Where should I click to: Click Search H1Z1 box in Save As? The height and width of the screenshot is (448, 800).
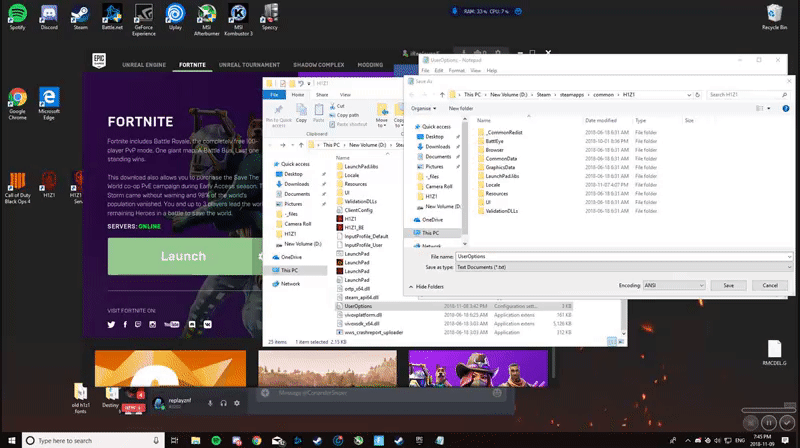tap(747, 94)
